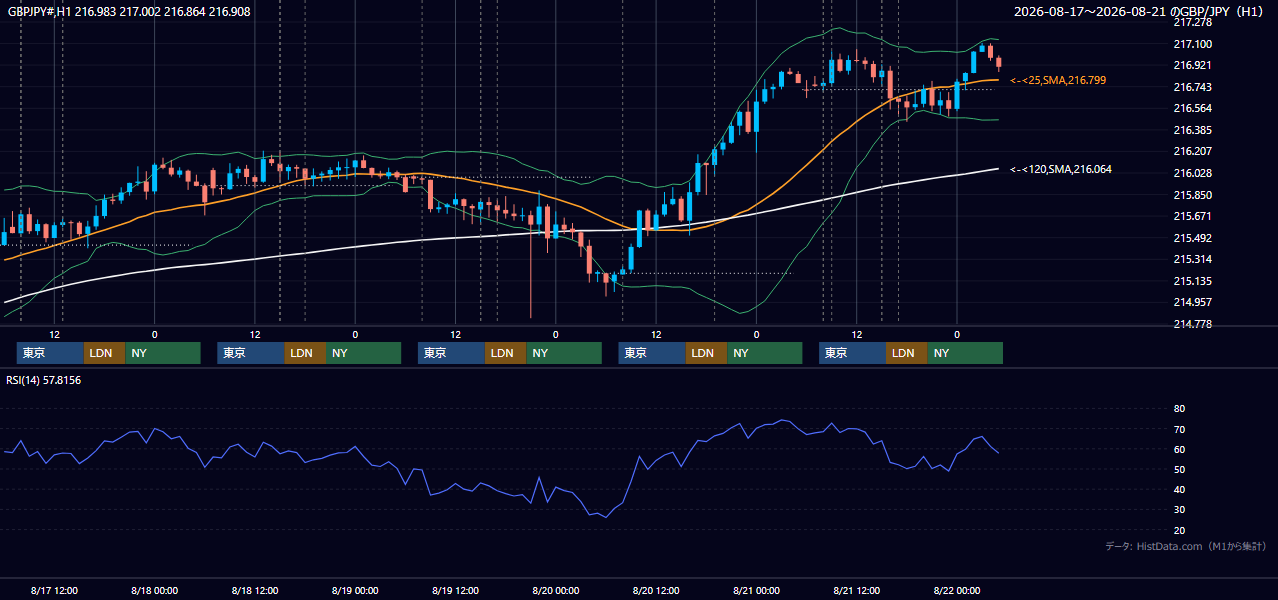Click RSI axis level 70
The image size is (1278, 600).
[x=1179, y=429]
